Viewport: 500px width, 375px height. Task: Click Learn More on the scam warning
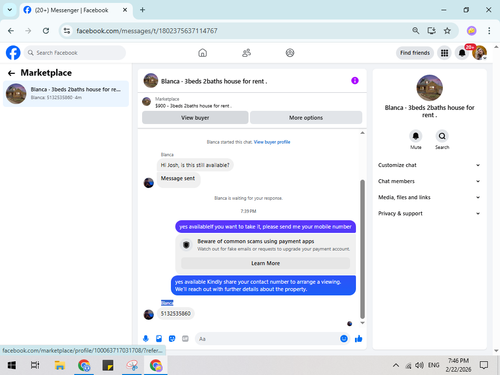(x=266, y=263)
